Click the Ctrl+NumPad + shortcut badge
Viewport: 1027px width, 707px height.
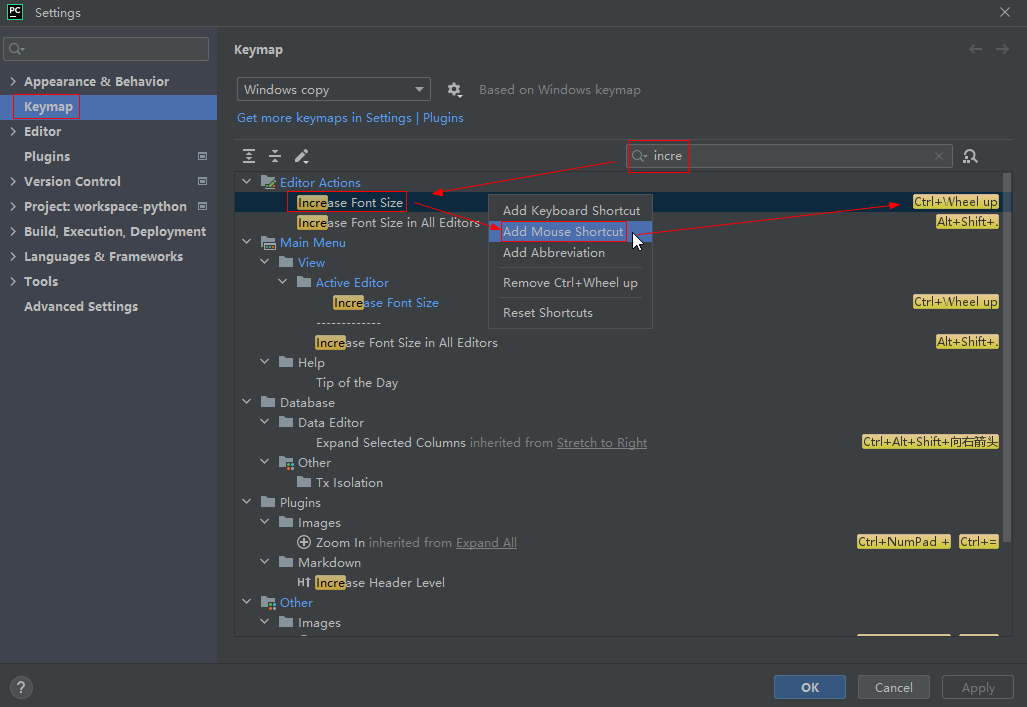[903, 542]
